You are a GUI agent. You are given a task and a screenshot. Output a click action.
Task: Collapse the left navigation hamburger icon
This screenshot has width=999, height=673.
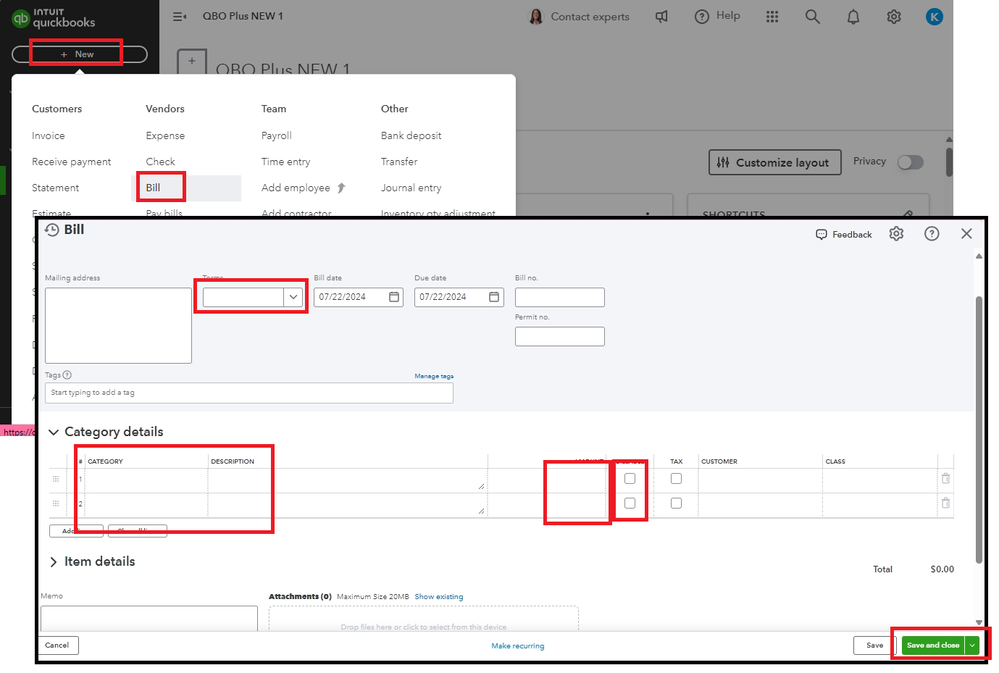pos(180,17)
